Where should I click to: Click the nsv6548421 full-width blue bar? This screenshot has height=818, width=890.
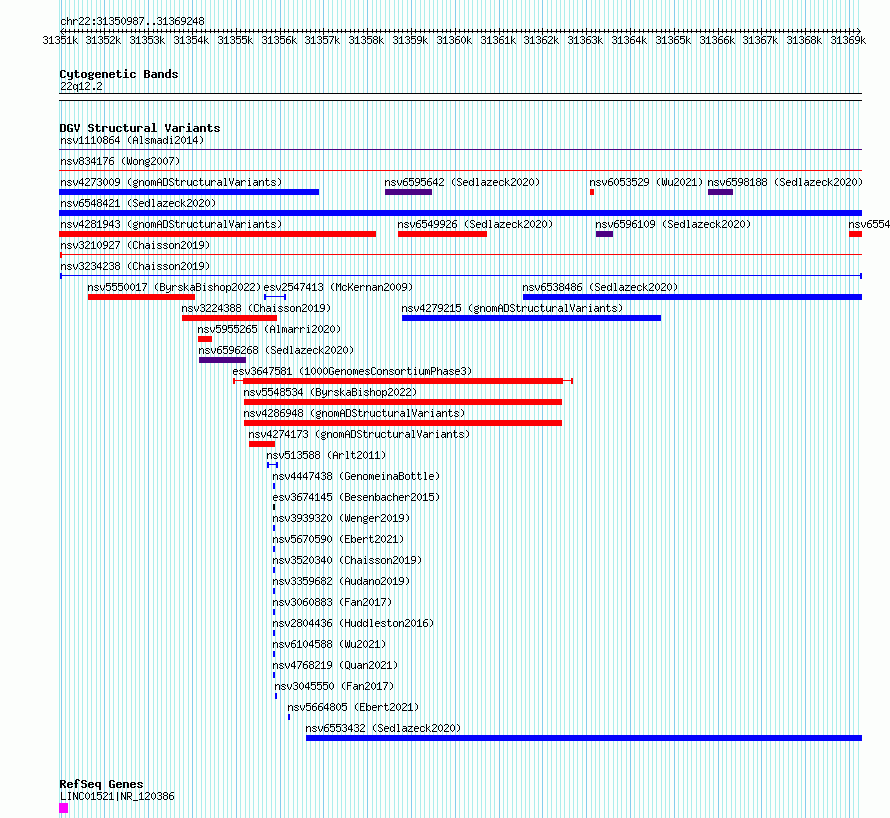coord(460,213)
